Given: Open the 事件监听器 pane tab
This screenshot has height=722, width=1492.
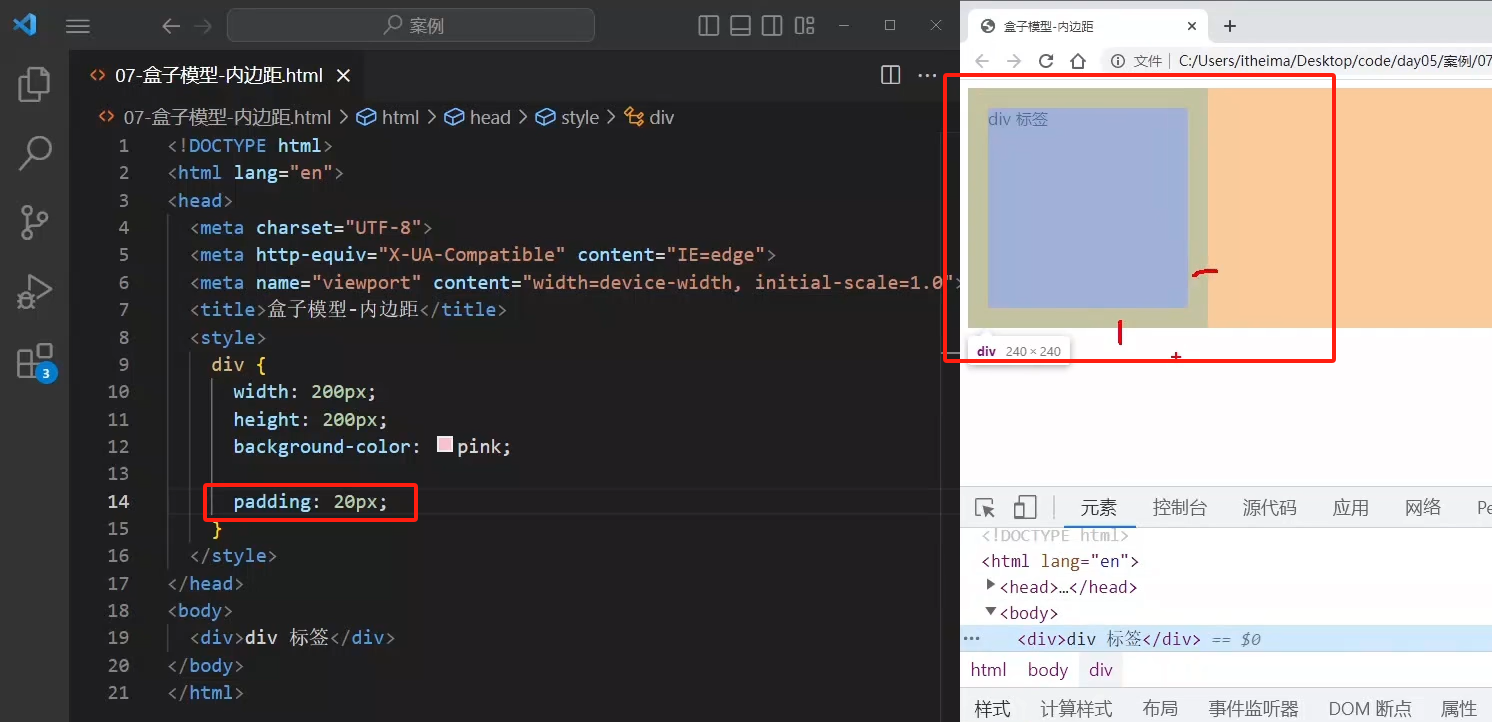Looking at the screenshot, I should [1253, 708].
